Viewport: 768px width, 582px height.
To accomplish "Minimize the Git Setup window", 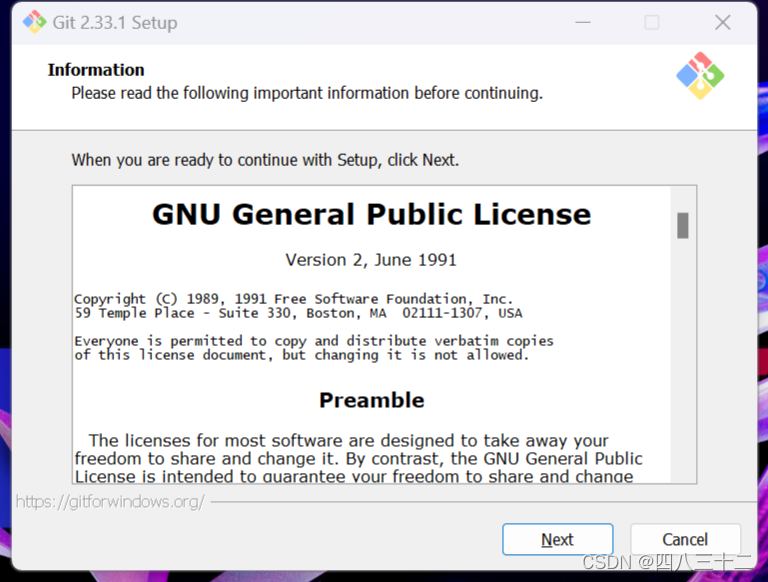I will (583, 23).
